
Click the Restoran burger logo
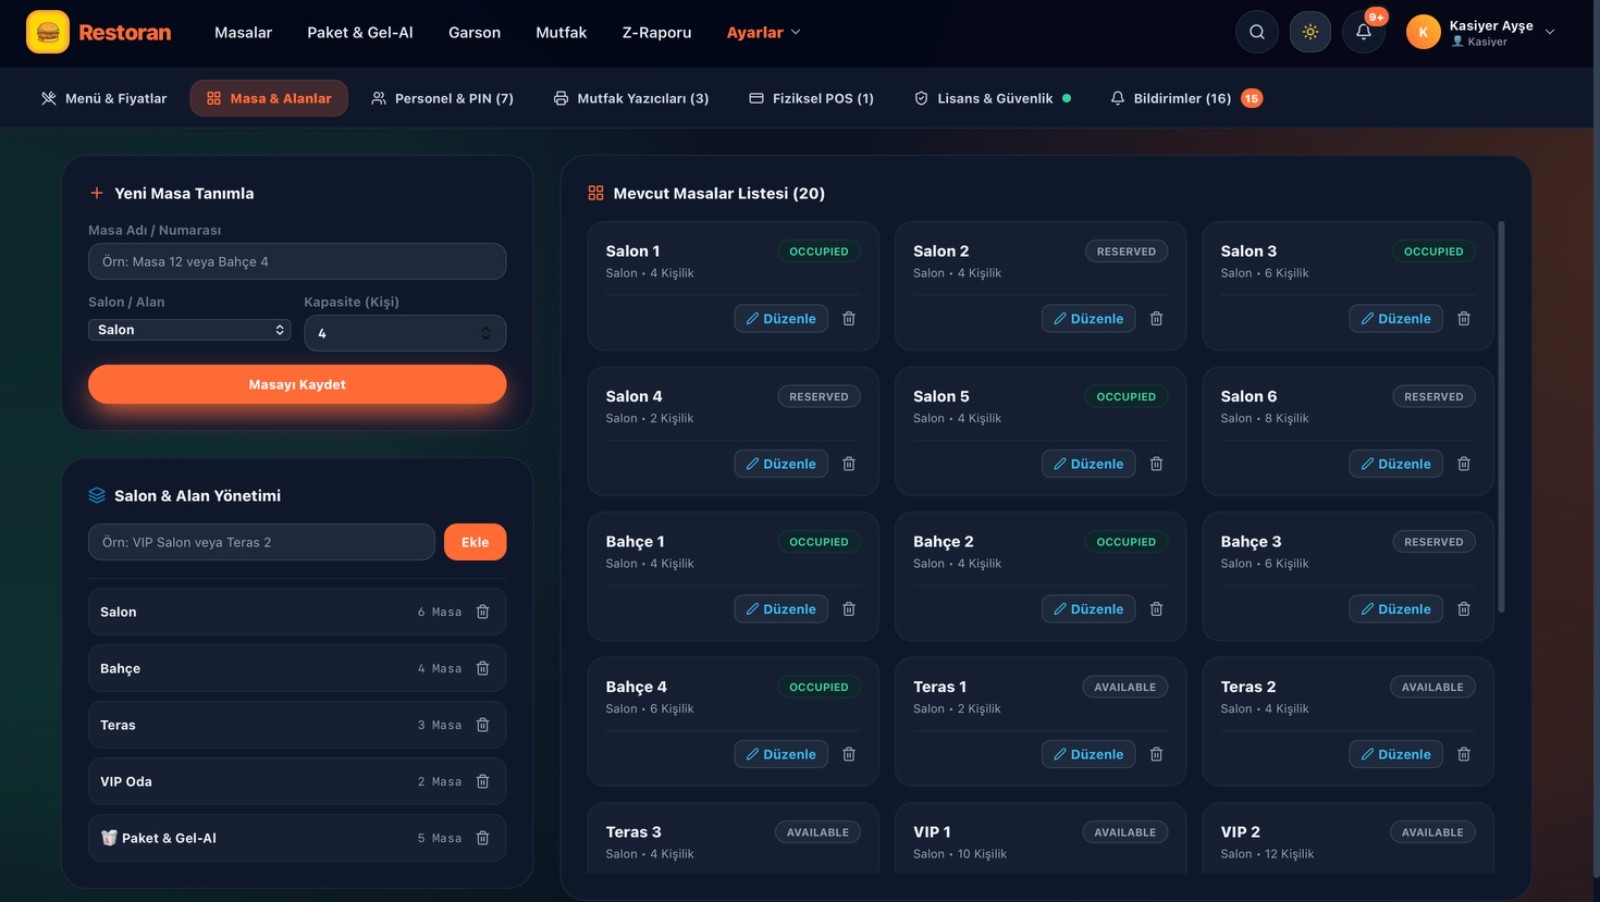48,32
